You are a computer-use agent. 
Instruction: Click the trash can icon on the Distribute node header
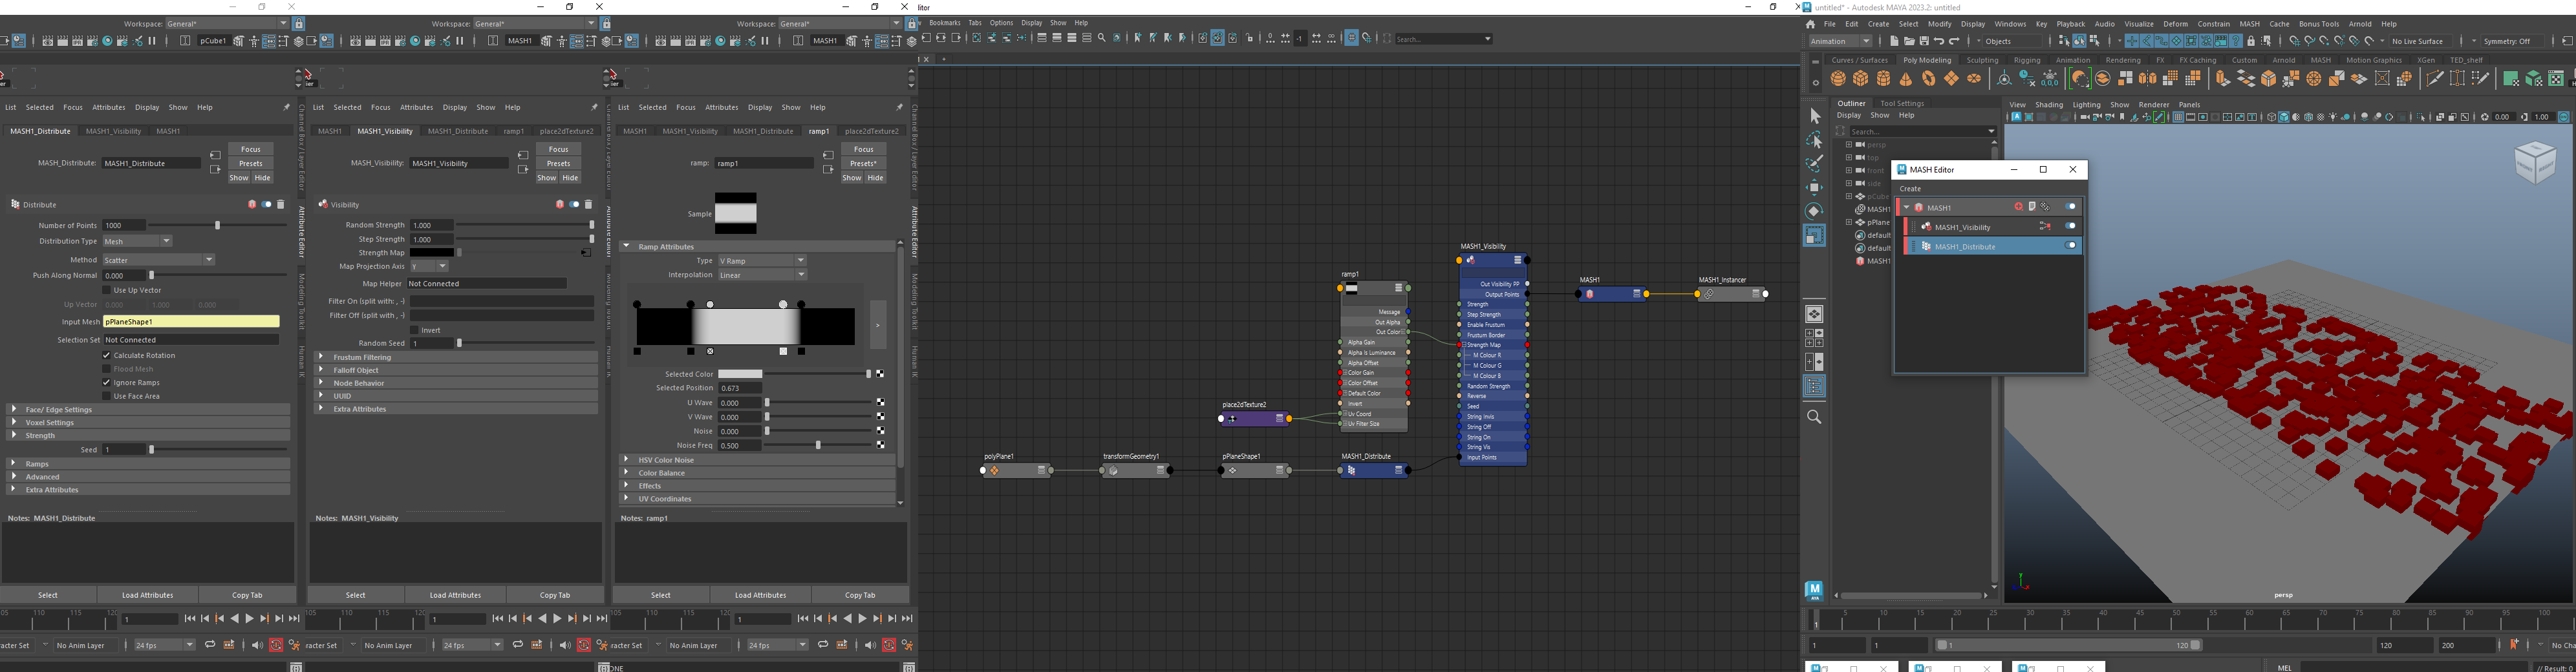point(281,204)
